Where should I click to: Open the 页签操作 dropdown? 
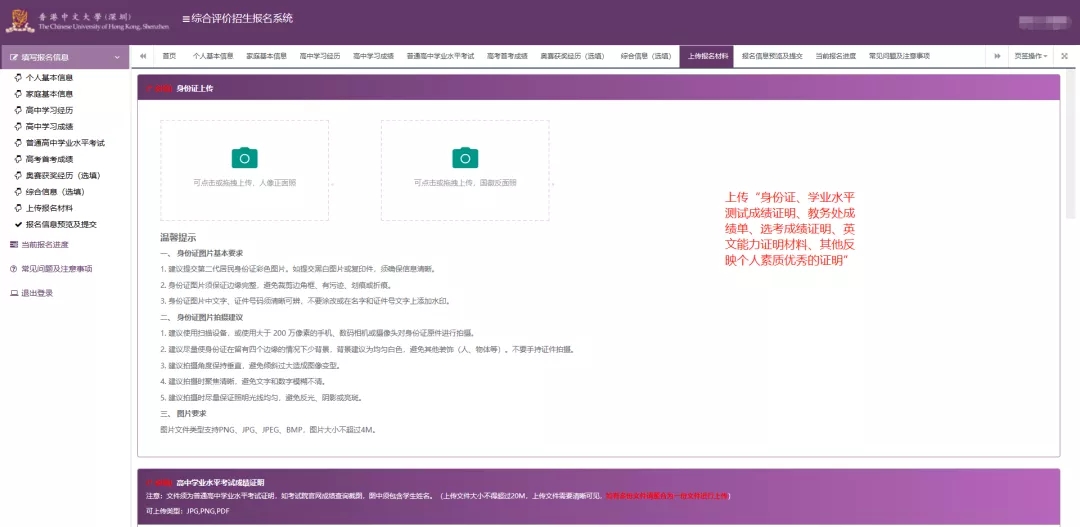coord(1030,56)
